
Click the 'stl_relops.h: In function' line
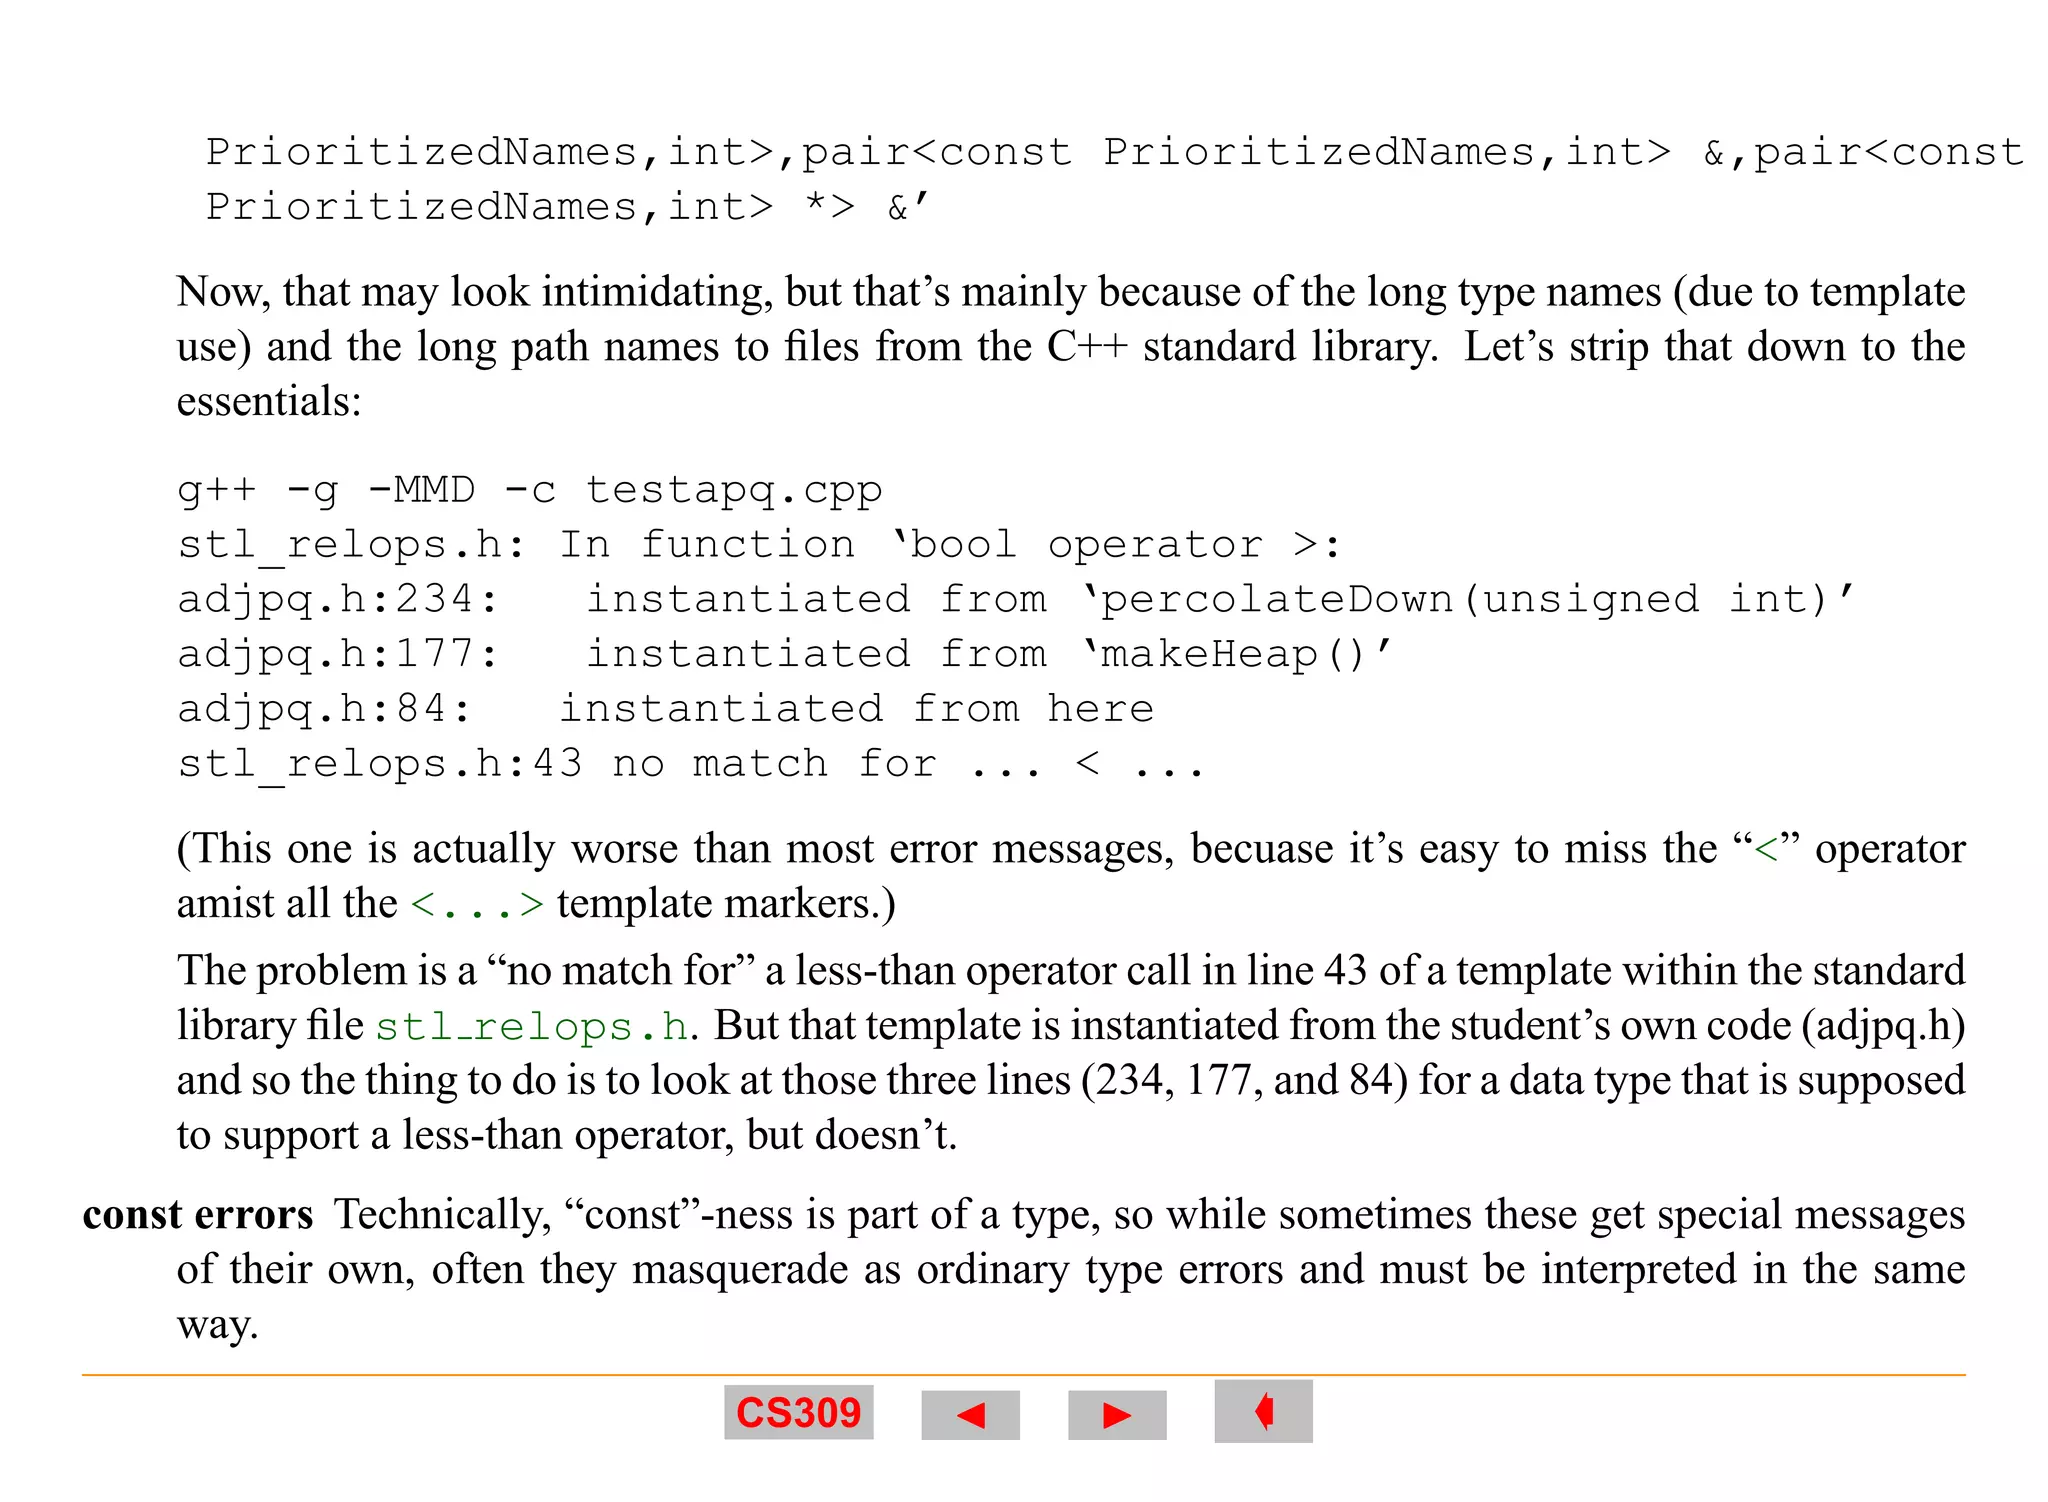point(760,545)
